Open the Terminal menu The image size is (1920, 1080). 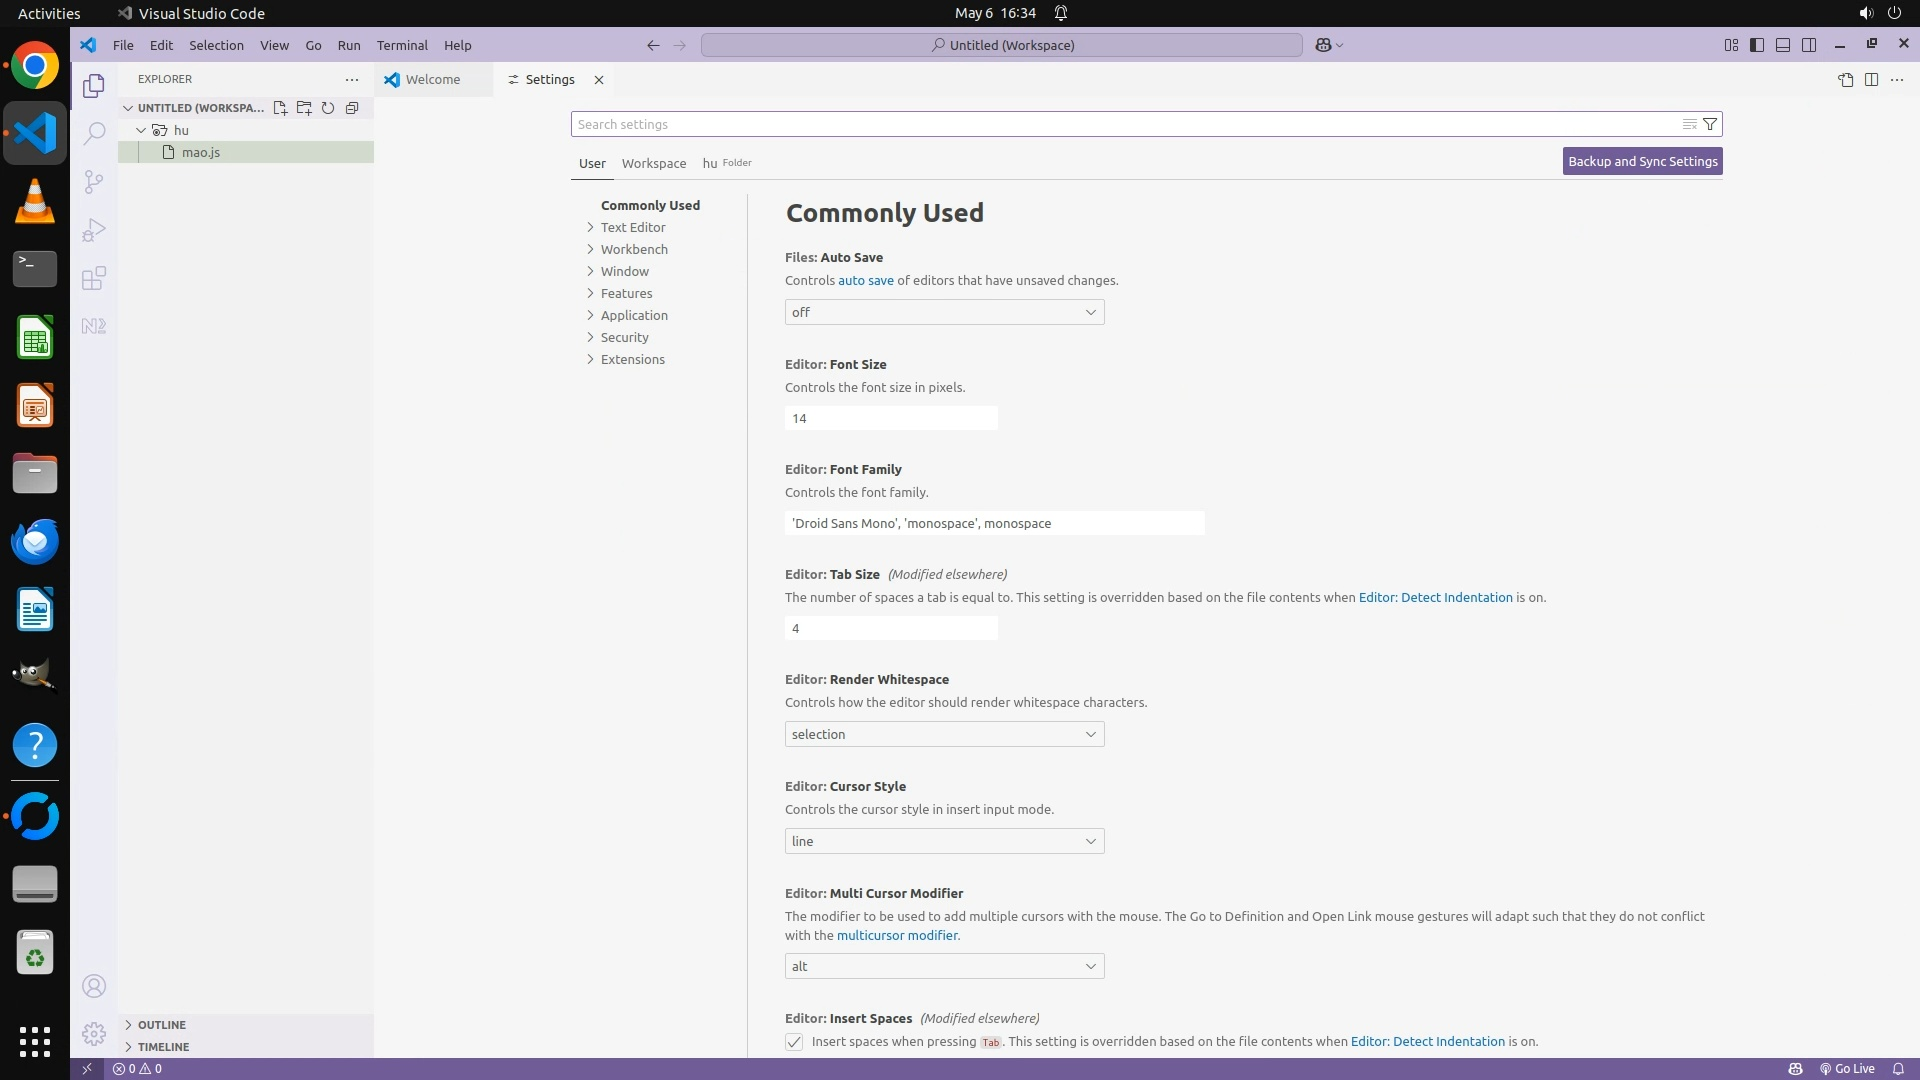coord(402,45)
